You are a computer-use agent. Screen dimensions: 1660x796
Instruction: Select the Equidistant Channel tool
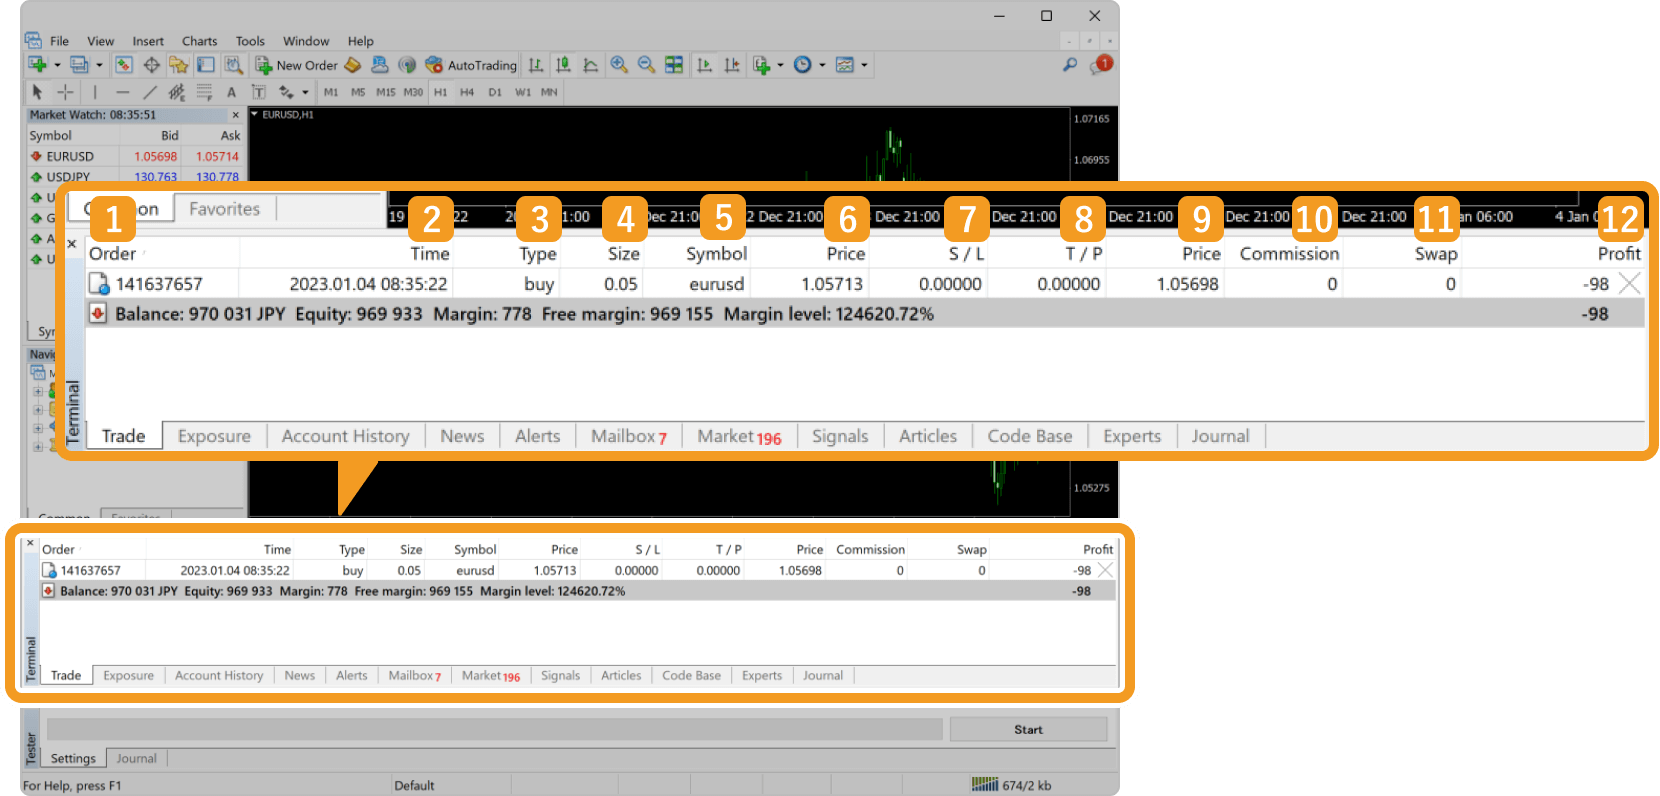click(177, 92)
